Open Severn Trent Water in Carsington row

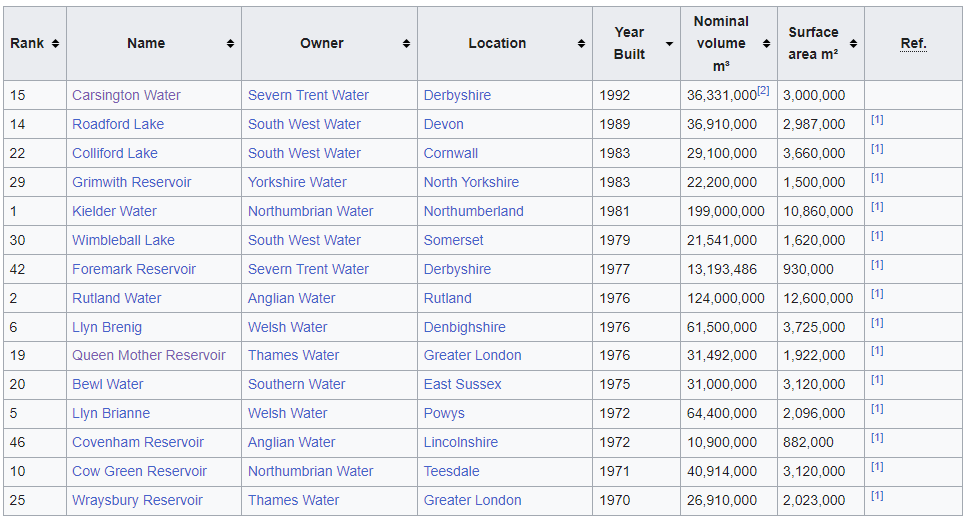point(308,95)
